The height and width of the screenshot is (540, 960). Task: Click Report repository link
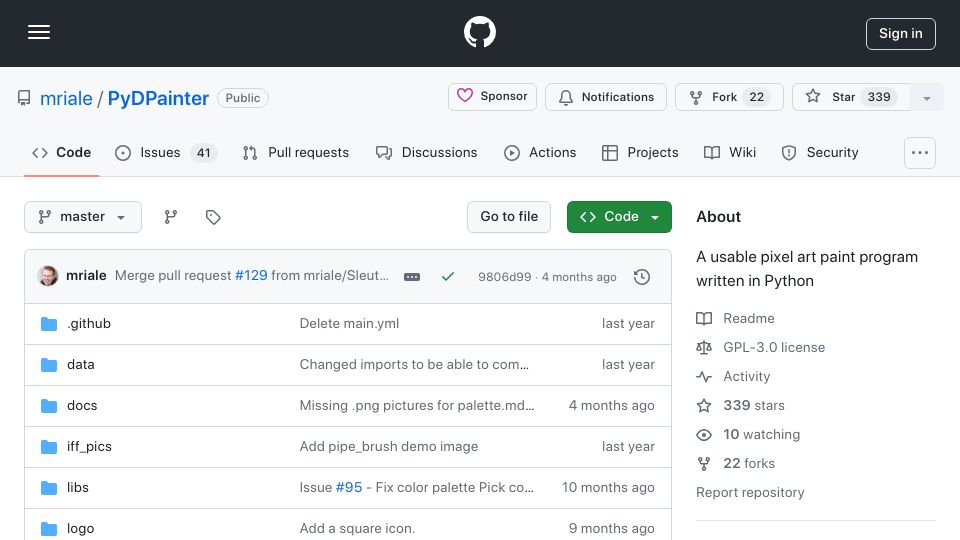[x=750, y=492]
